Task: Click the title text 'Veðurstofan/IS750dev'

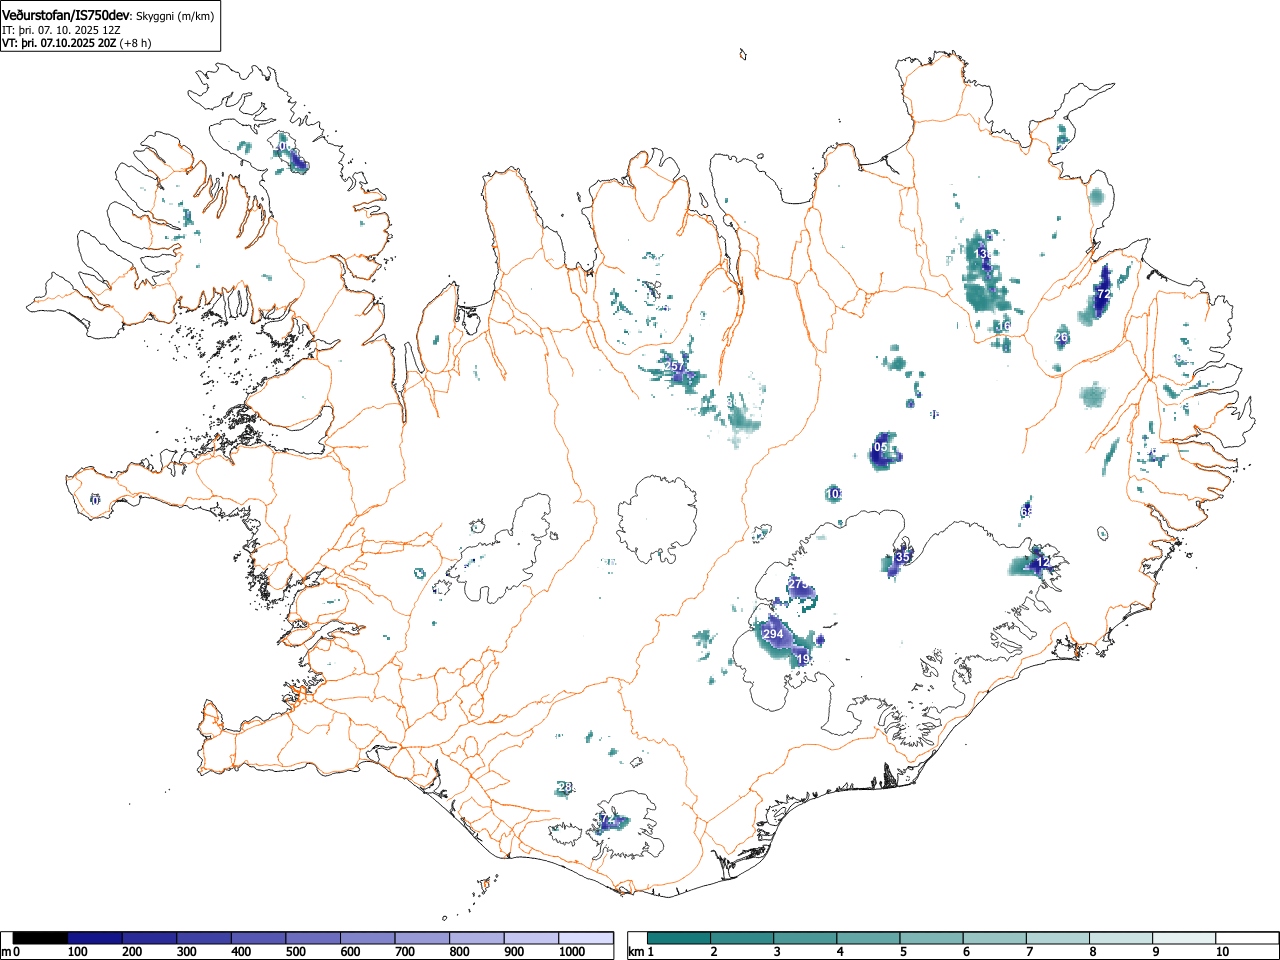Action: tap(67, 15)
